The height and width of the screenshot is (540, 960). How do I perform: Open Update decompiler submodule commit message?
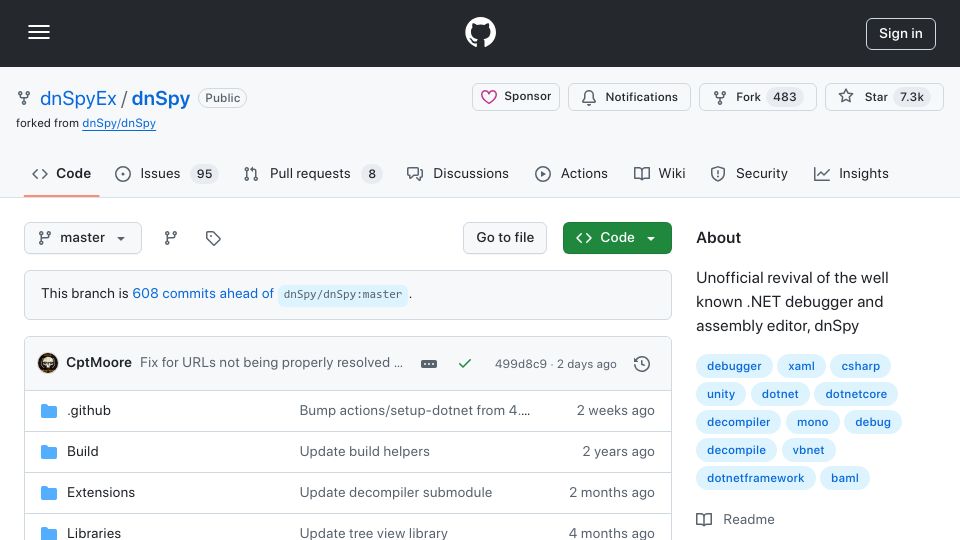pyautogui.click(x=396, y=493)
